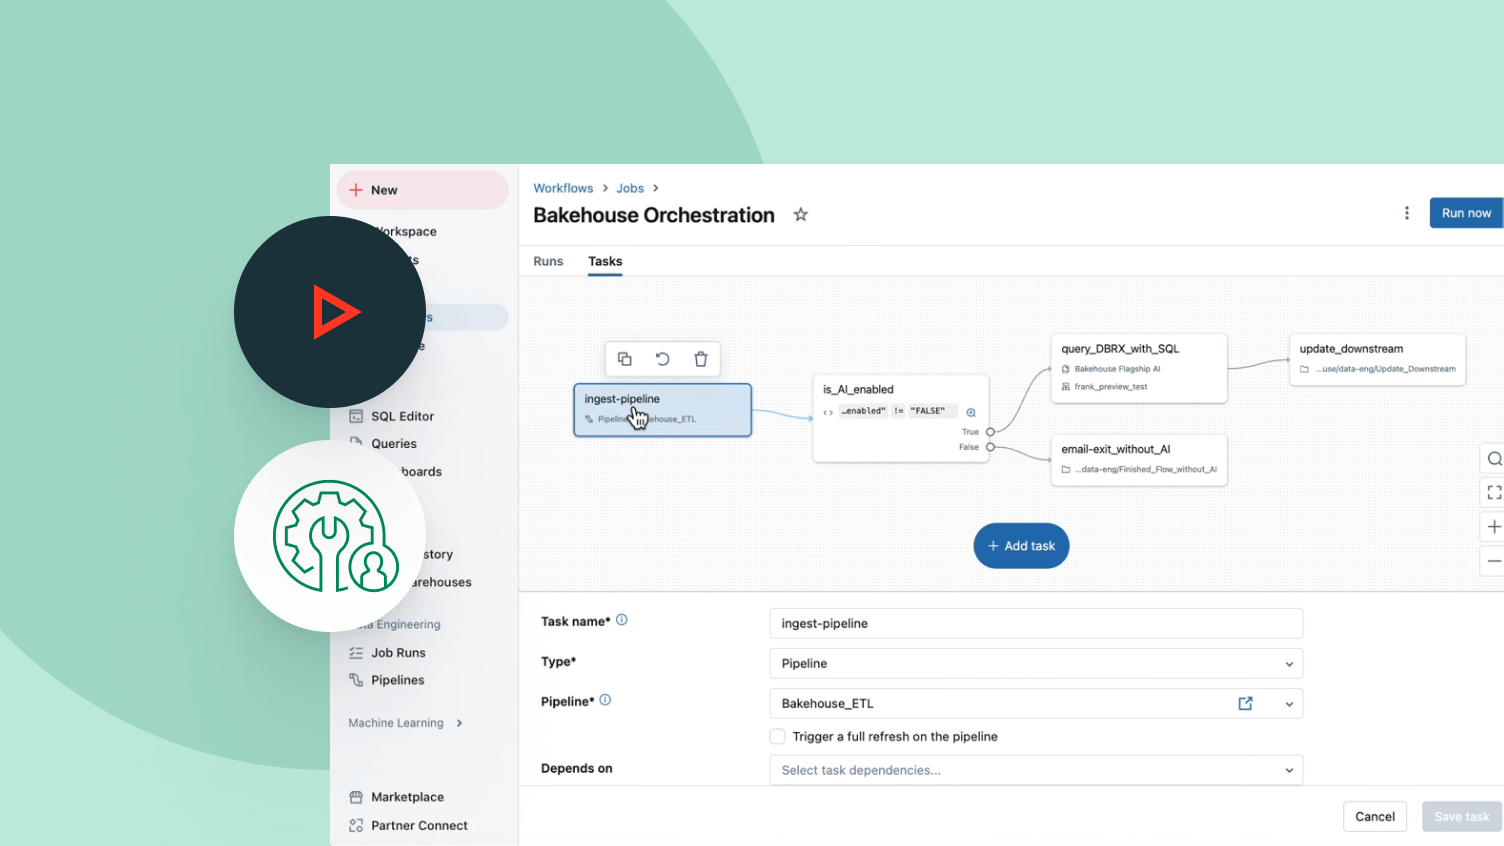Open Pipelines in the sidebar

397,680
